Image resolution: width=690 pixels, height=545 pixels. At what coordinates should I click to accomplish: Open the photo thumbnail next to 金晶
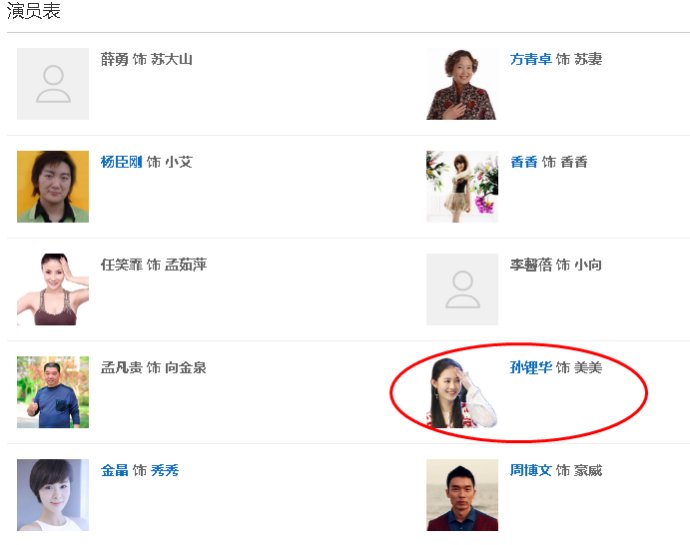[x=53, y=494]
